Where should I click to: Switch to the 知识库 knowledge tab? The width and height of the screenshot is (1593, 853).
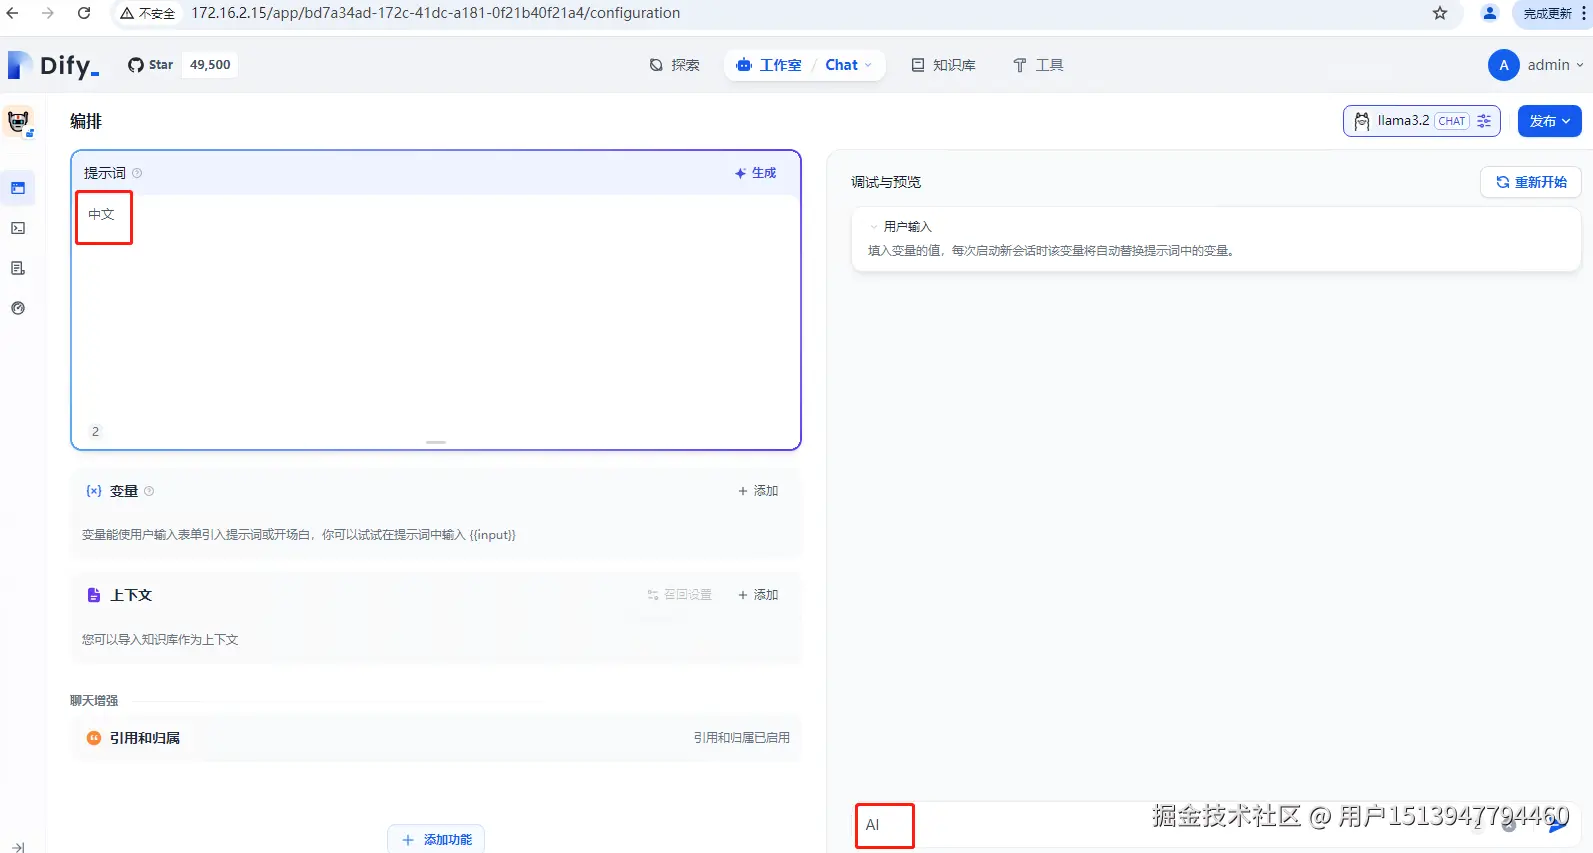pos(943,65)
